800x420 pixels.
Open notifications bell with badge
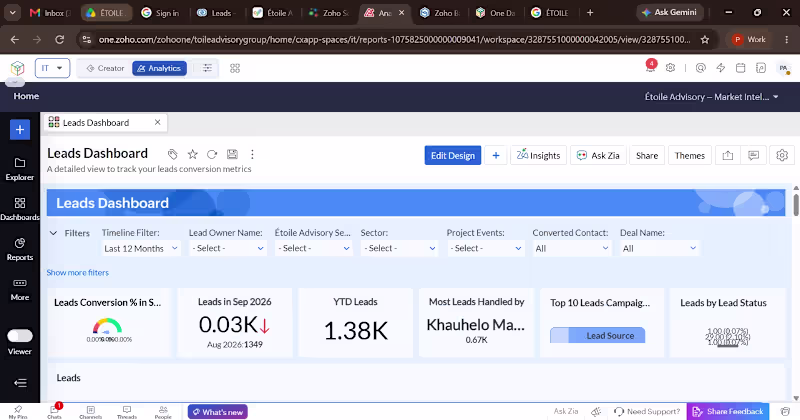click(x=651, y=66)
